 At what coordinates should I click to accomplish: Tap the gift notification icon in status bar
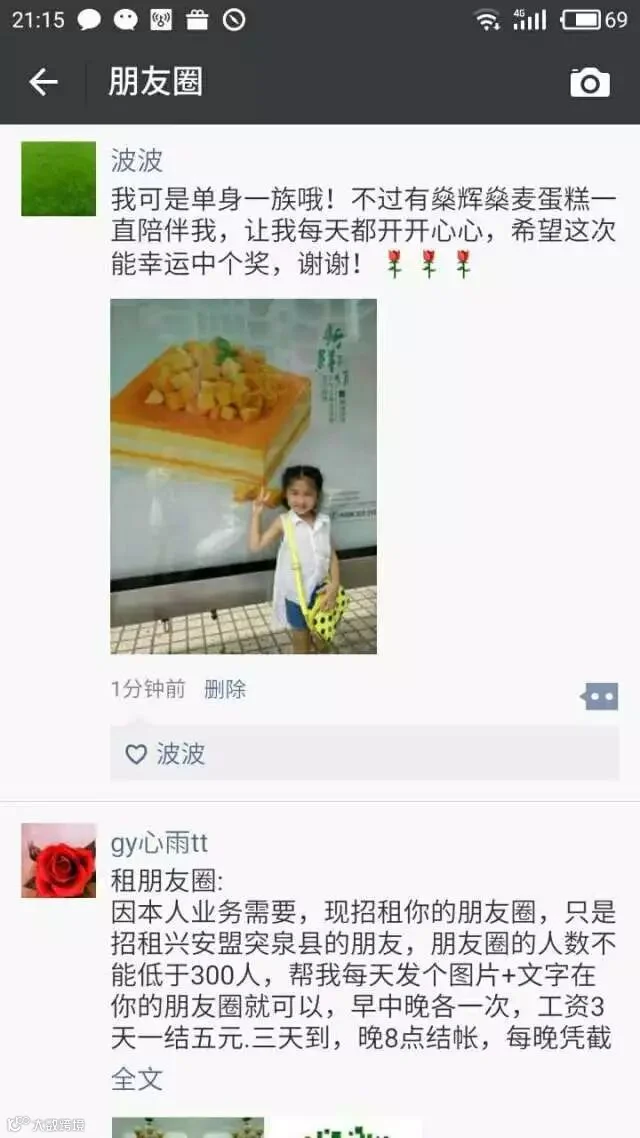coord(197,20)
